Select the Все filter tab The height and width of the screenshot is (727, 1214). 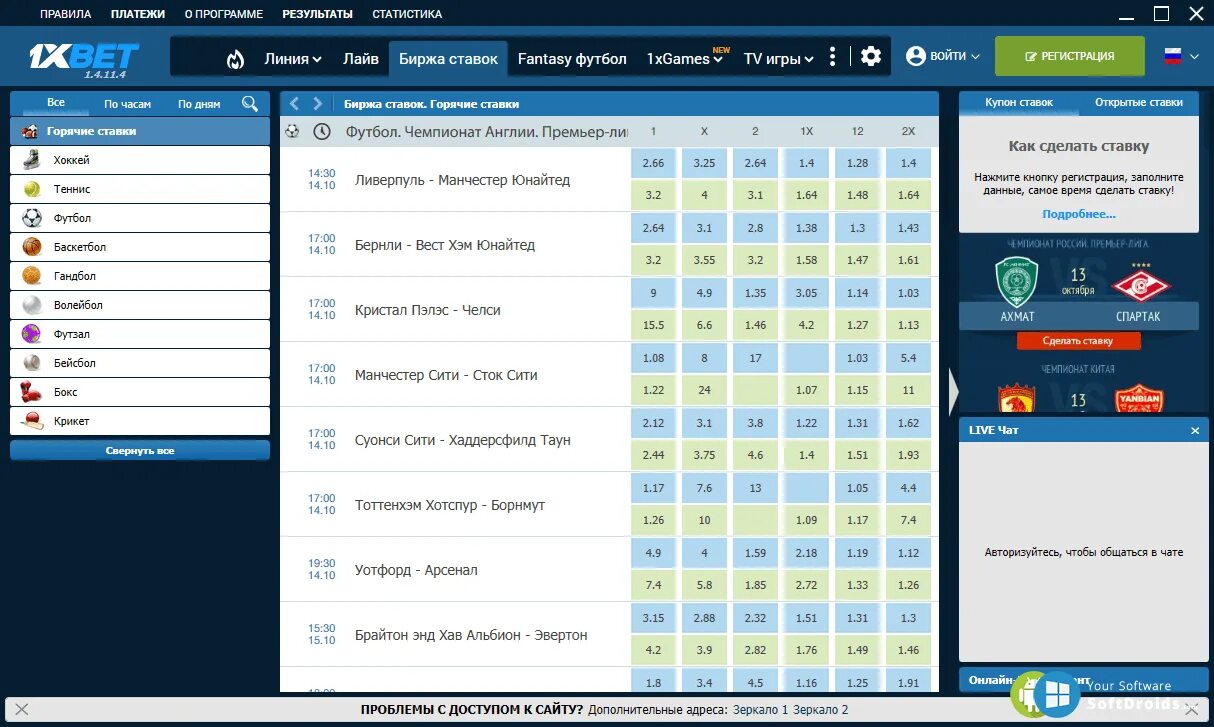coord(56,103)
